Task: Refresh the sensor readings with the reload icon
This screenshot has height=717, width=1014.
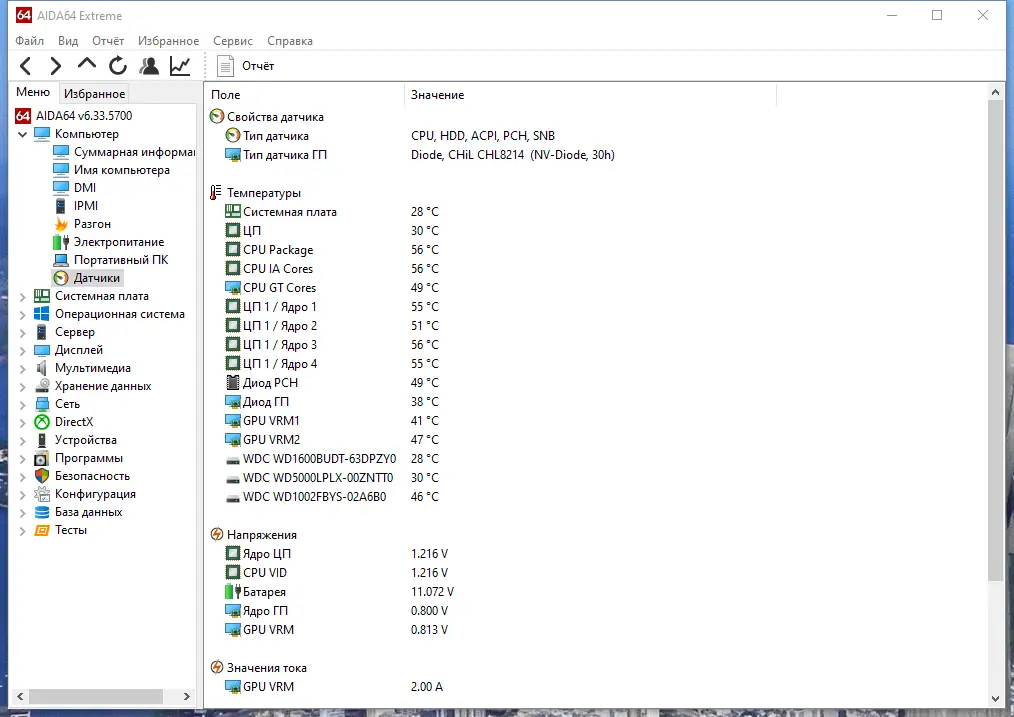Action: pyautogui.click(x=118, y=65)
